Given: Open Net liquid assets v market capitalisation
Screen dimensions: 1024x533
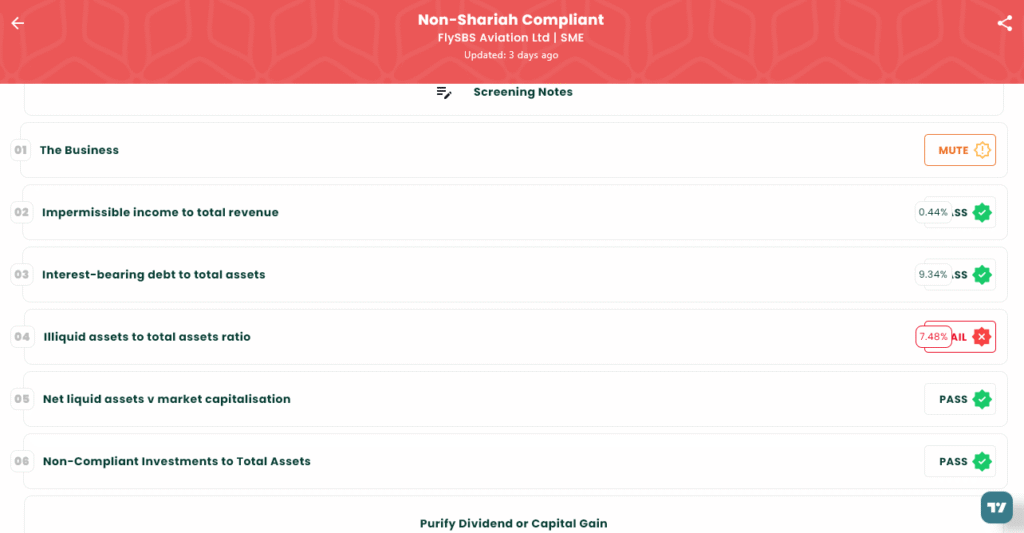Looking at the screenshot, I should 515,399.
